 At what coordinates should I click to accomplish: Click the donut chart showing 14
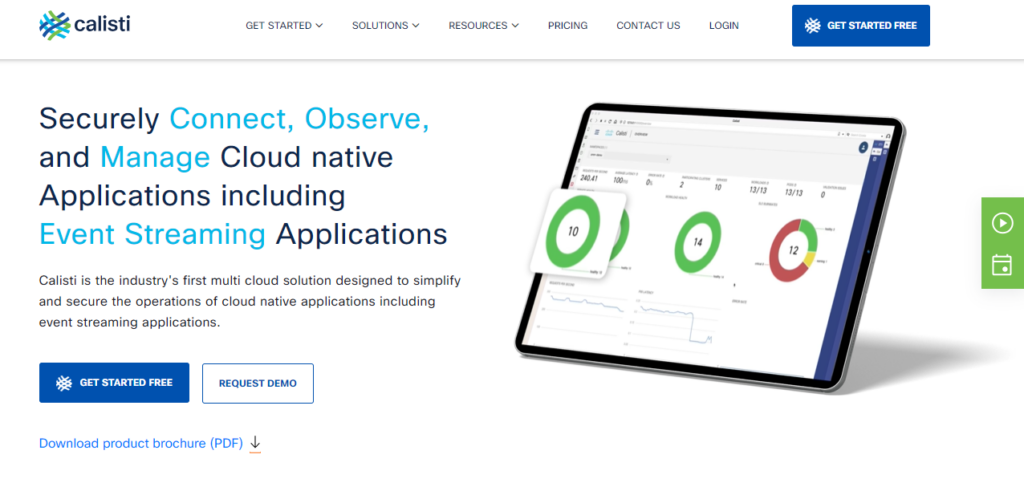[x=697, y=242]
